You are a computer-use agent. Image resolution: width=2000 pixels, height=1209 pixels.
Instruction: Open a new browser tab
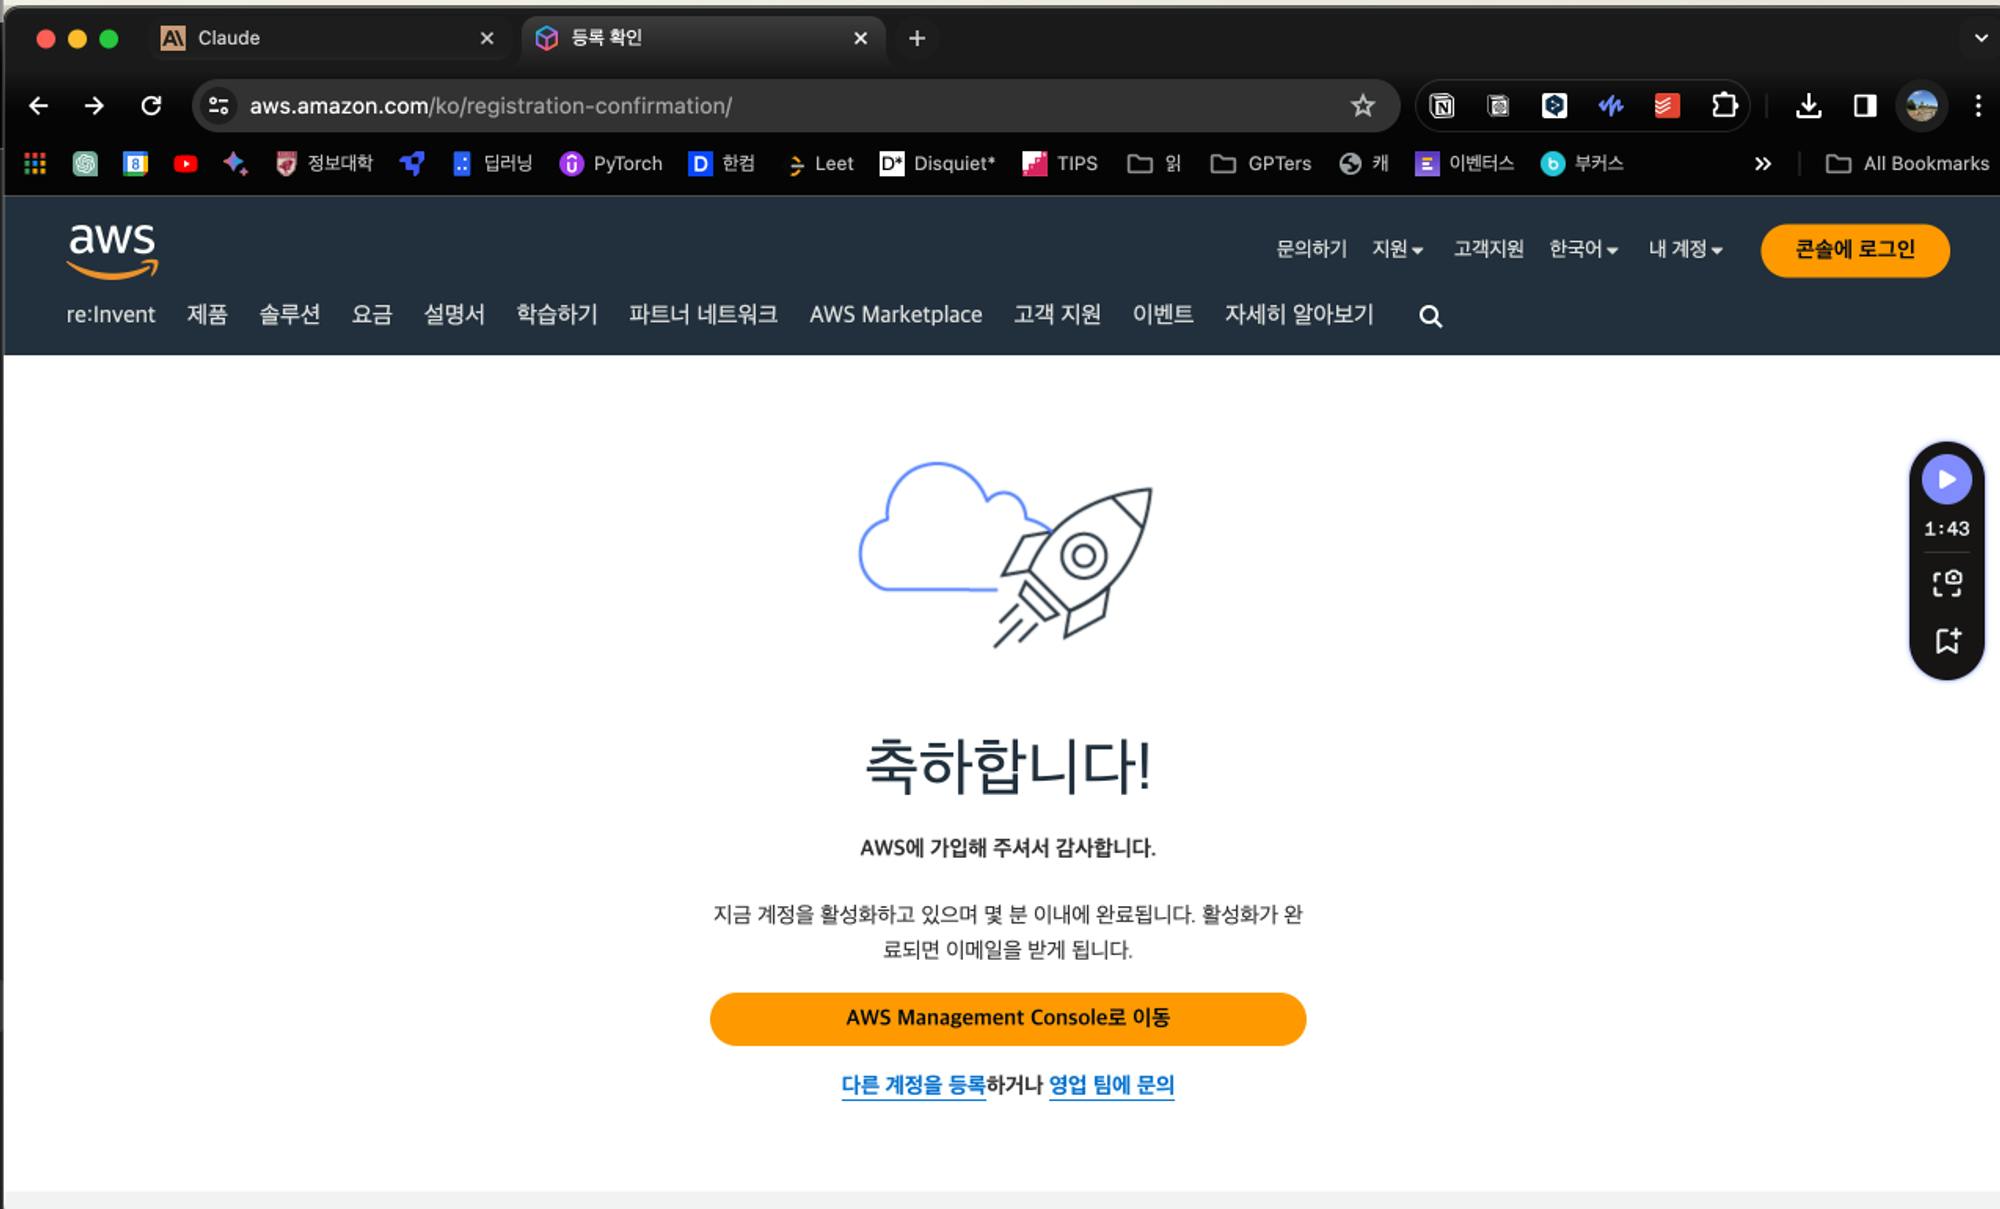(916, 38)
